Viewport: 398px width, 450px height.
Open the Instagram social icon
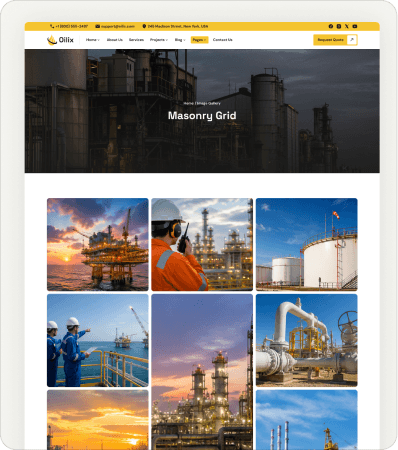coord(339,26)
